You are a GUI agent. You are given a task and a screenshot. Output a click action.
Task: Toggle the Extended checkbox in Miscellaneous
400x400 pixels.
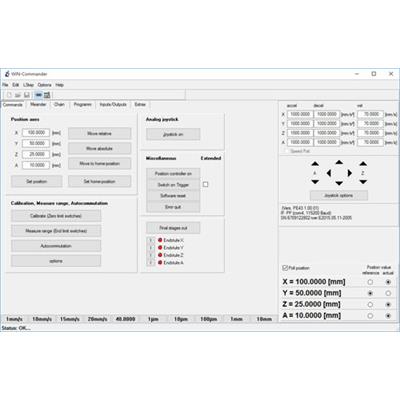point(205,184)
